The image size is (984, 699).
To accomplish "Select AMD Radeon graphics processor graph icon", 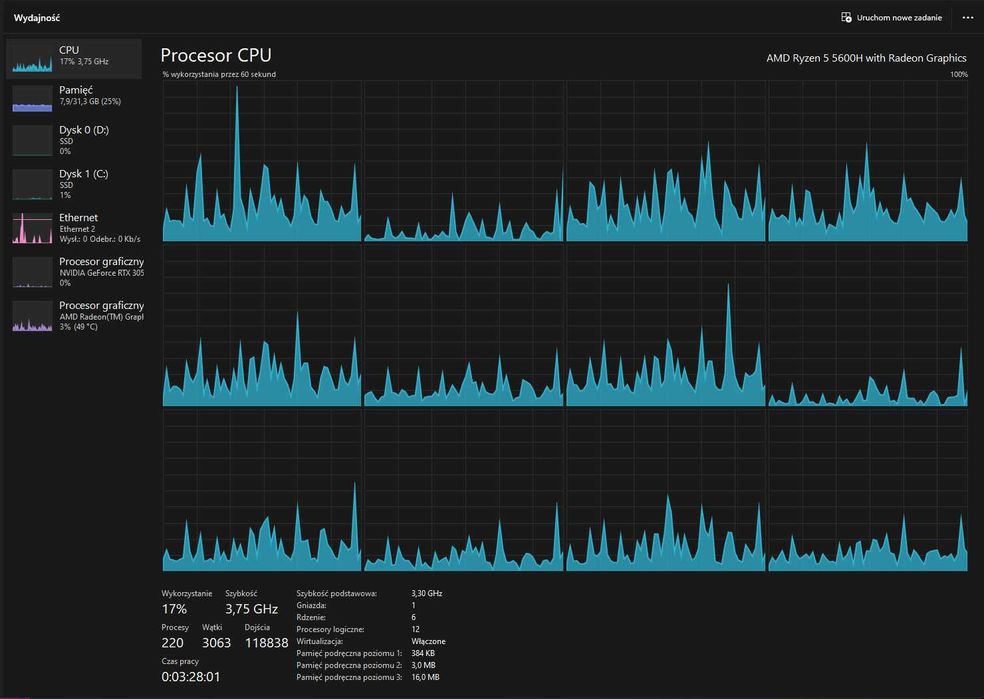I will [32, 316].
